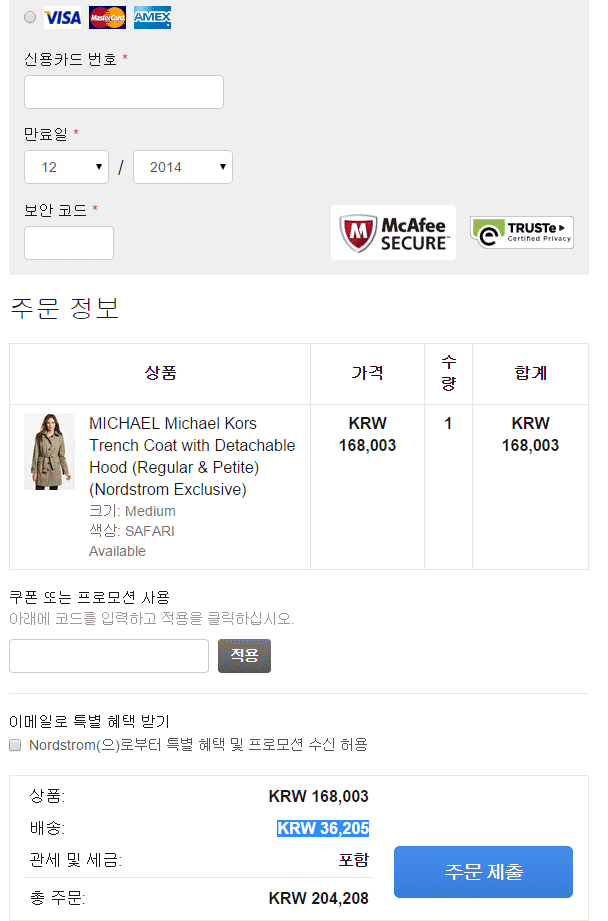Viewport: 608px width, 921px height.
Task: Click the McAfee Secure badge
Action: click(x=393, y=233)
